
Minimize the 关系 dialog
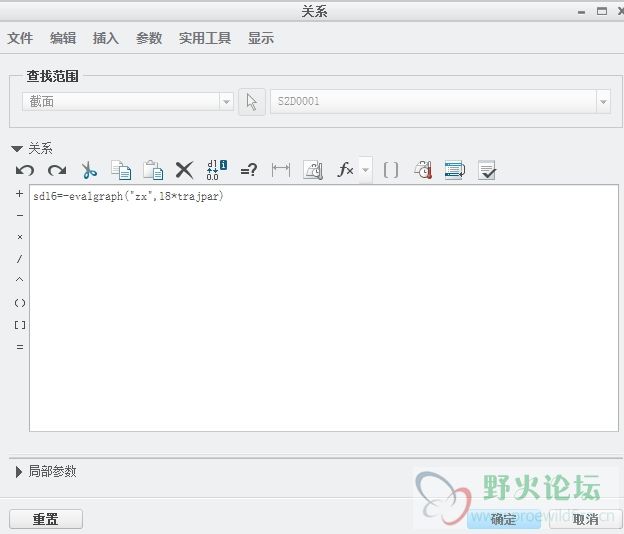click(581, 12)
